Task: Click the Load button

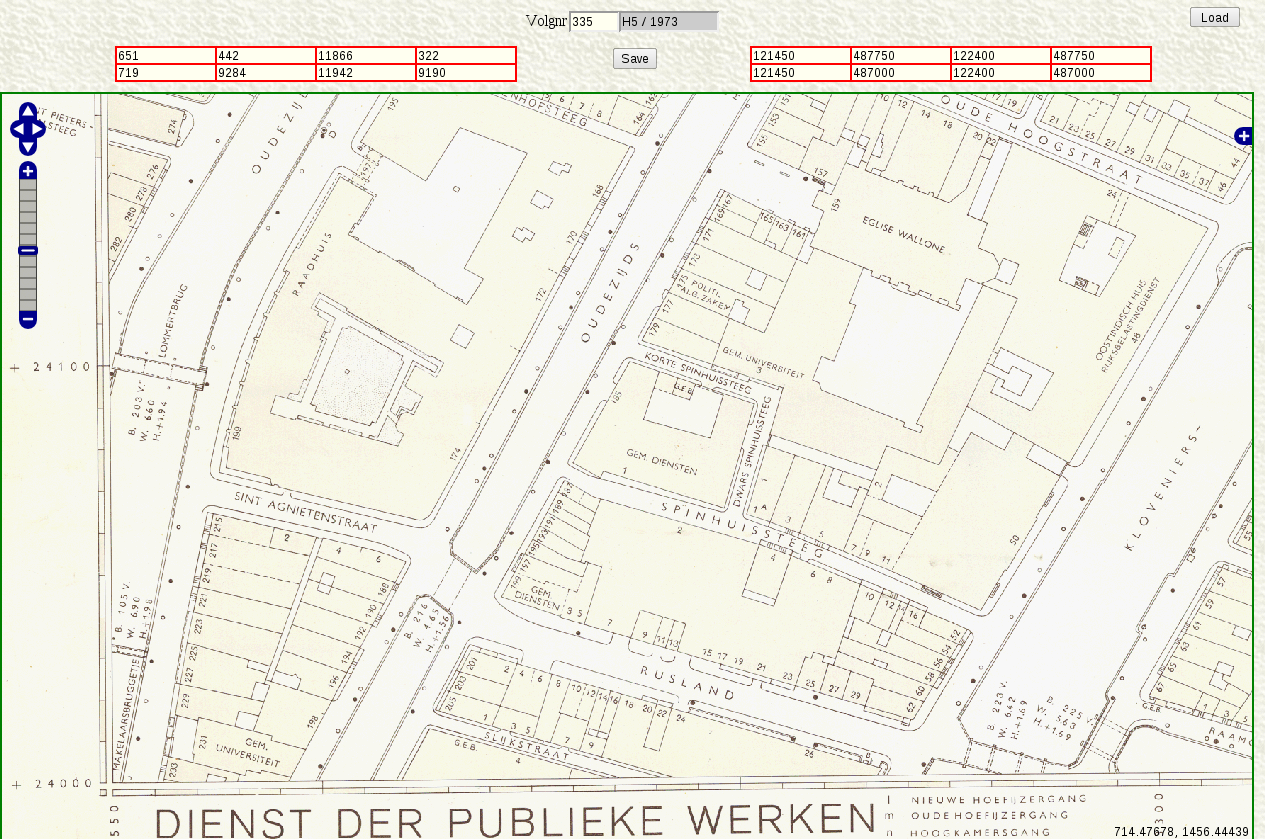Action: click(1215, 17)
